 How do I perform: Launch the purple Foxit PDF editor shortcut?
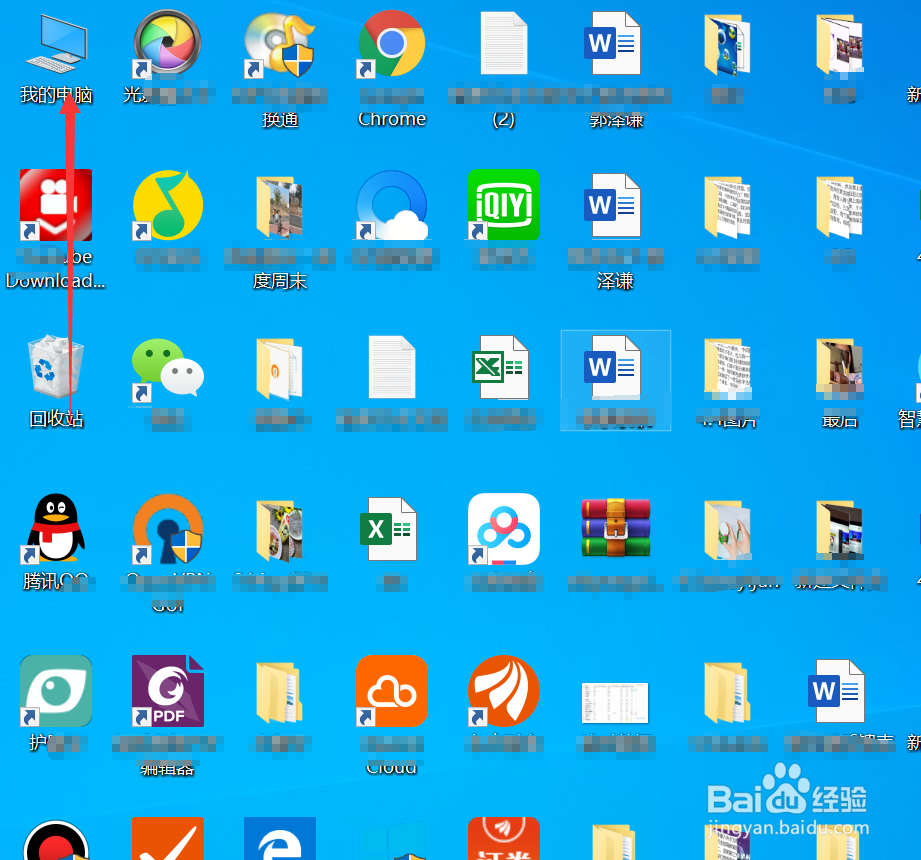point(167,691)
